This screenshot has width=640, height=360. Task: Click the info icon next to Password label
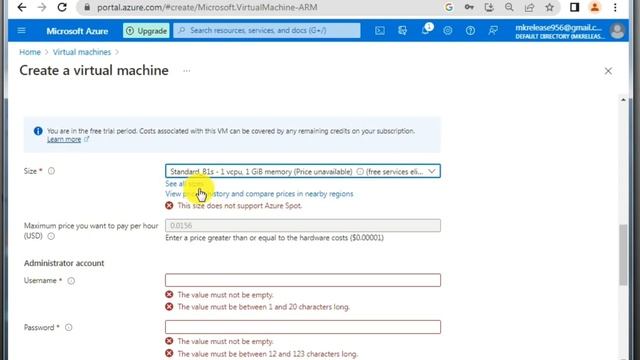point(69,327)
